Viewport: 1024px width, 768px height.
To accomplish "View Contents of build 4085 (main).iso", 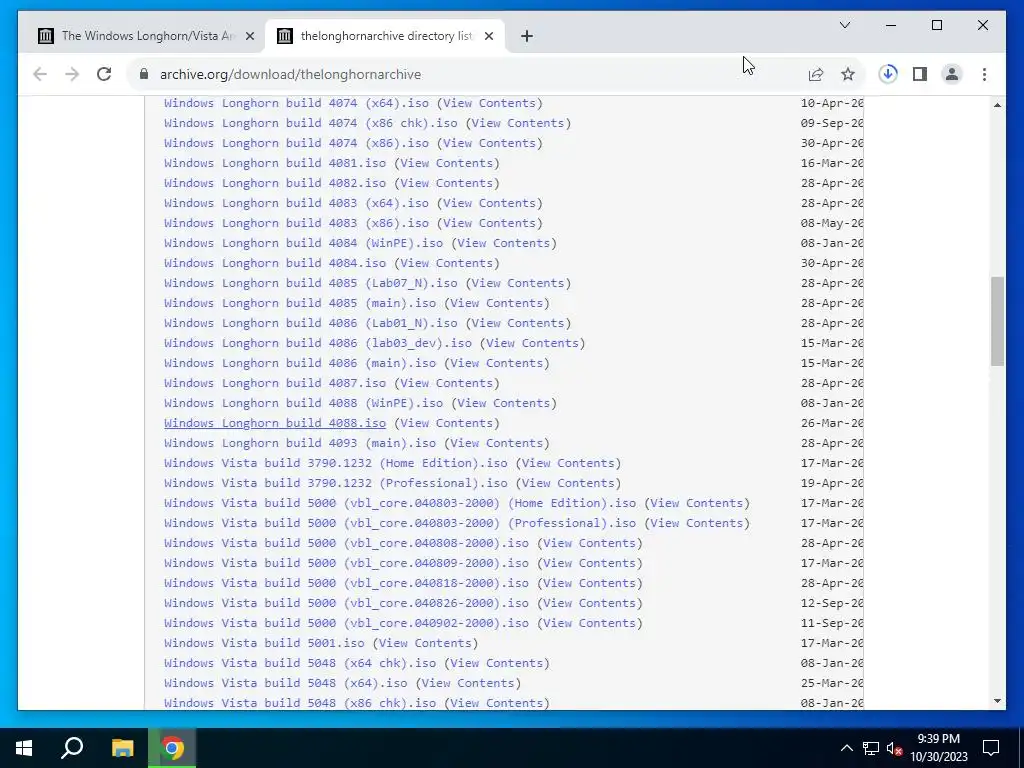I will 497,303.
